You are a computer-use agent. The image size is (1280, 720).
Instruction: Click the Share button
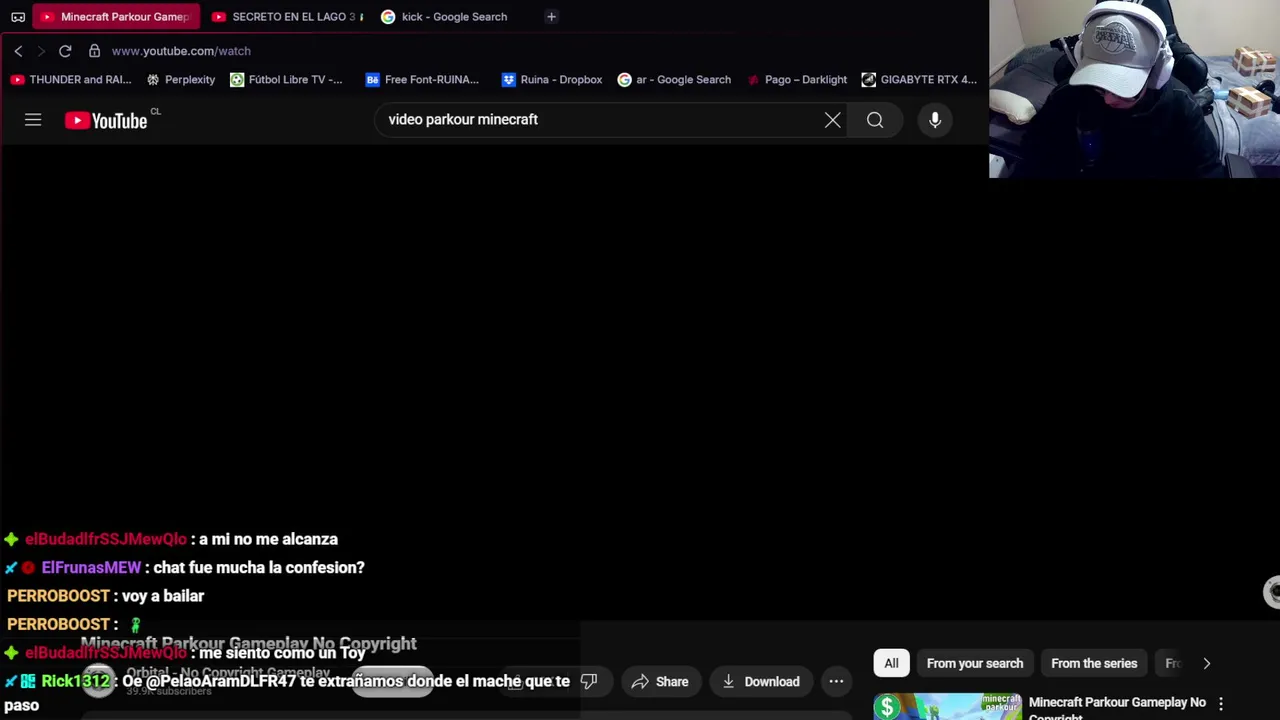[x=660, y=682]
